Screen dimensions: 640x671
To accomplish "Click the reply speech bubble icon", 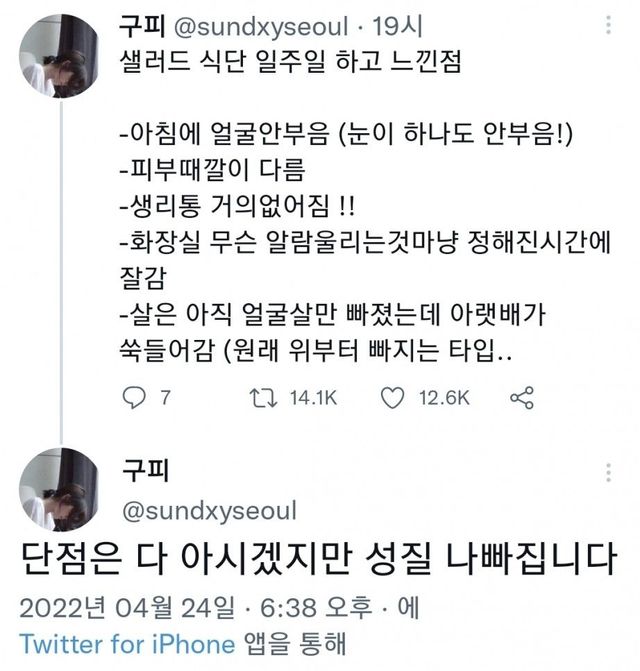I will [x=134, y=398].
